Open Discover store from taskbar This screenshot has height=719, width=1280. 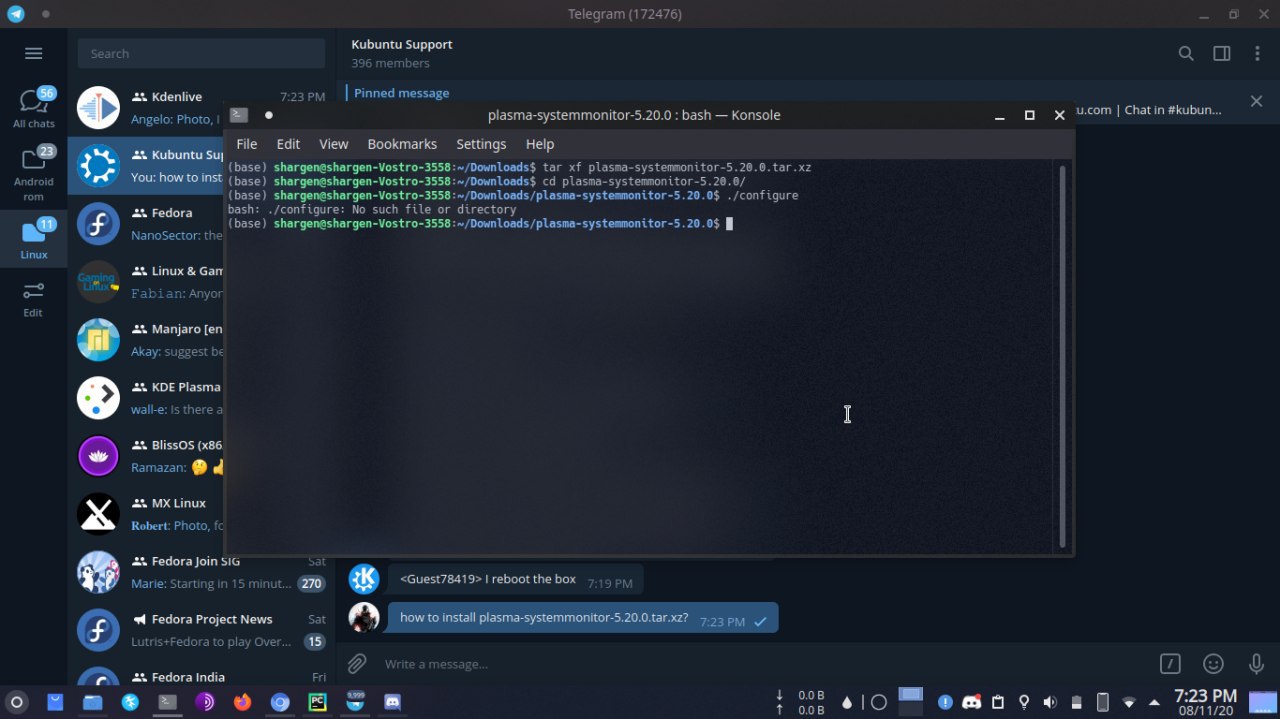55,702
